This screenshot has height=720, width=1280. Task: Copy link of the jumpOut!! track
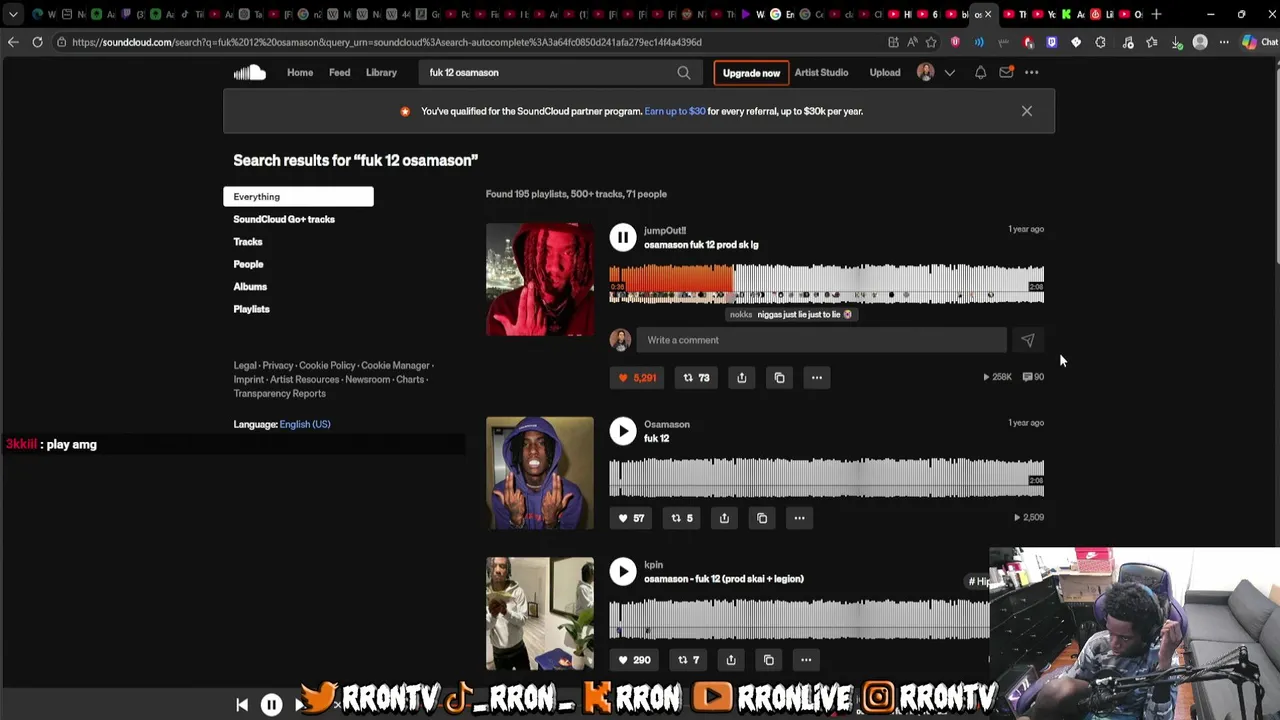point(780,377)
